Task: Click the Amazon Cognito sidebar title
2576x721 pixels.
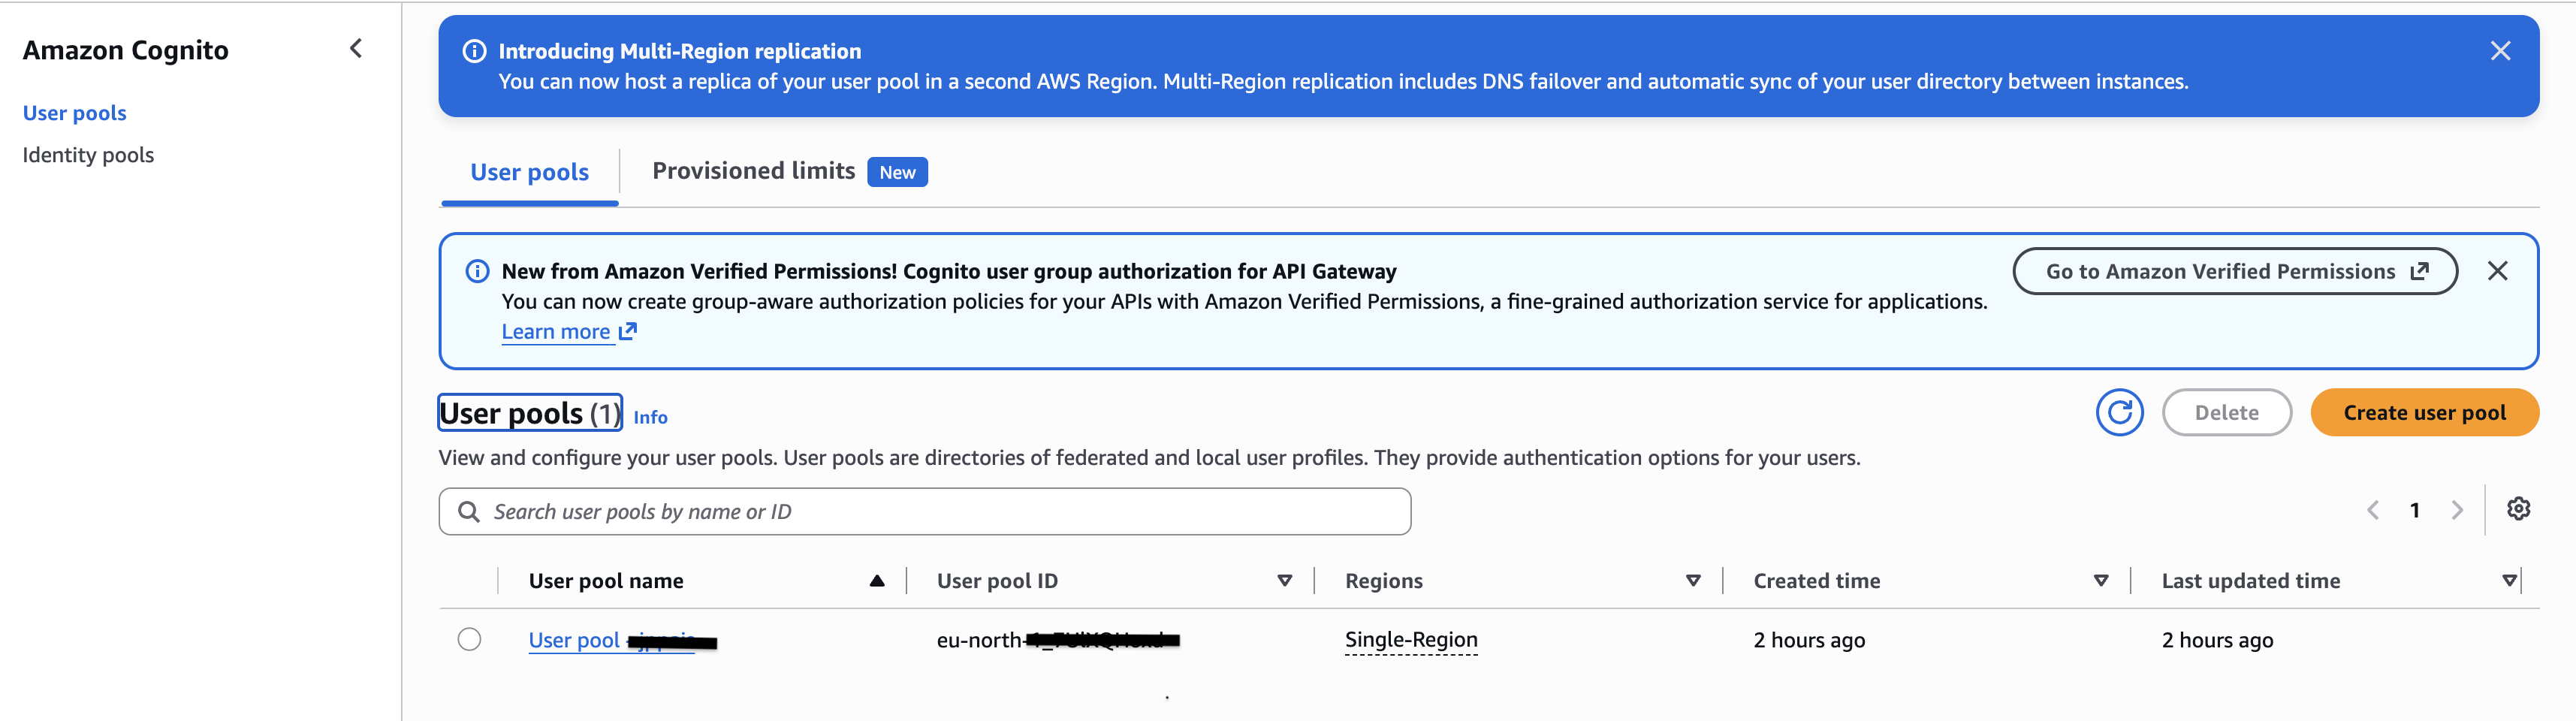Action: (x=126, y=50)
